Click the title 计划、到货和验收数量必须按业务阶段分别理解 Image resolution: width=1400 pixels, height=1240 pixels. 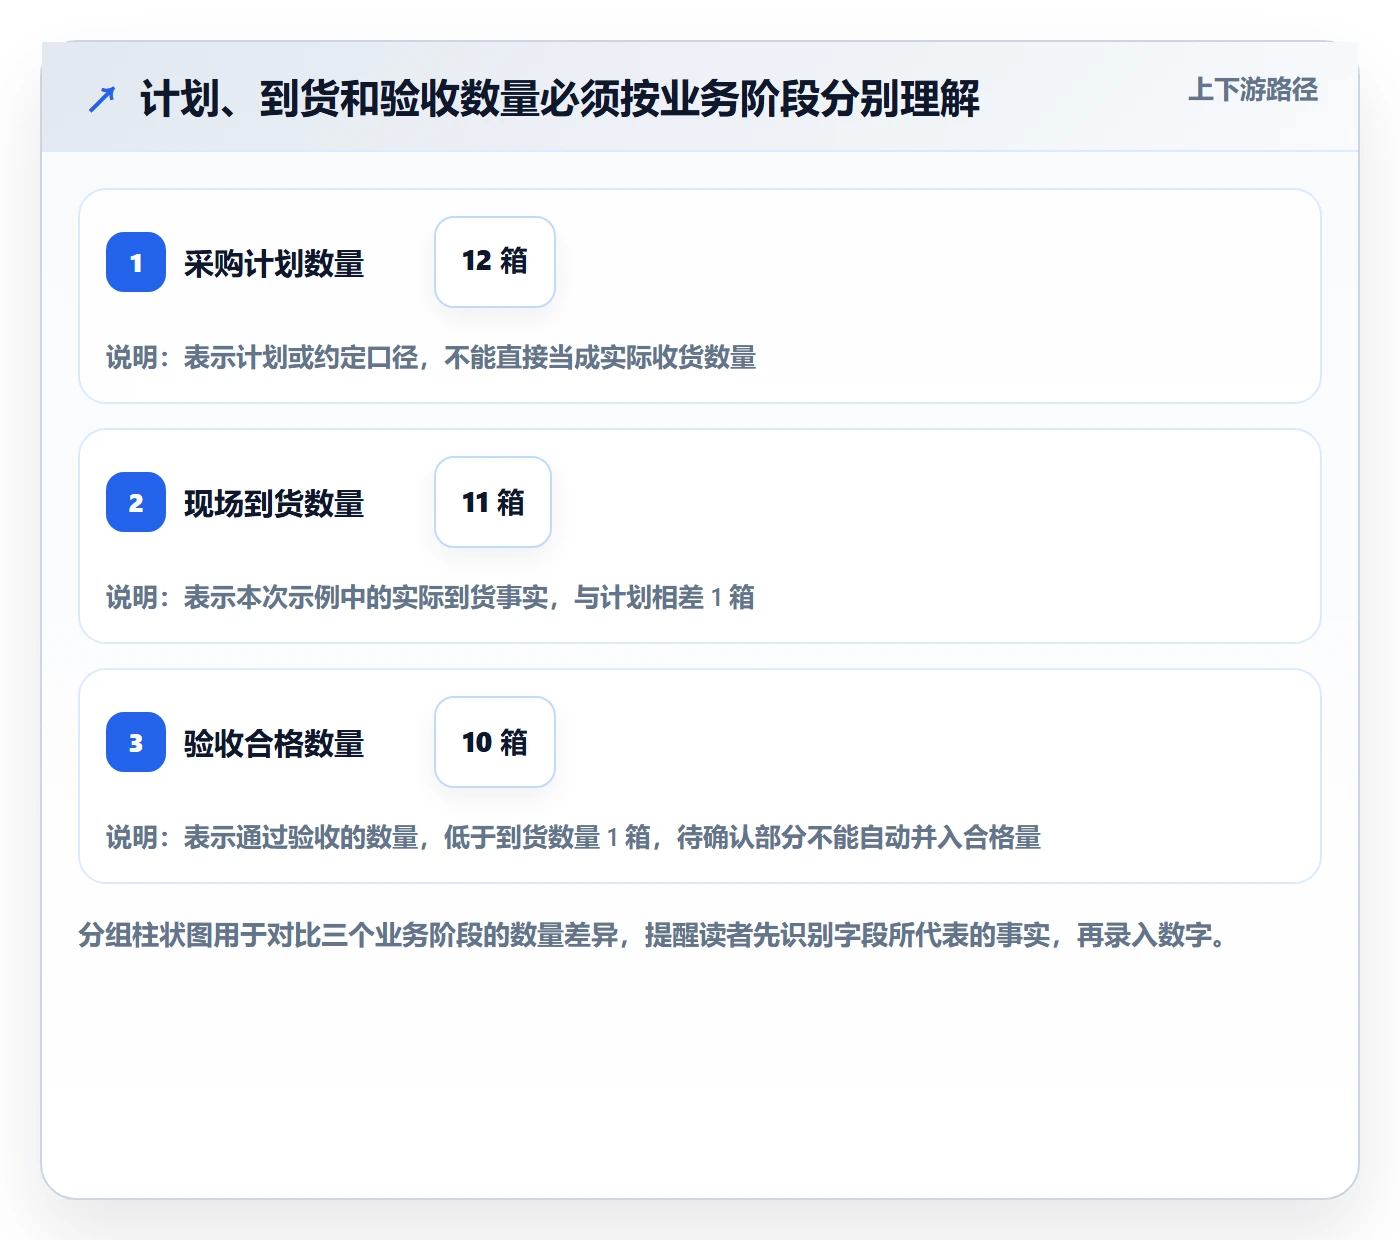560,99
